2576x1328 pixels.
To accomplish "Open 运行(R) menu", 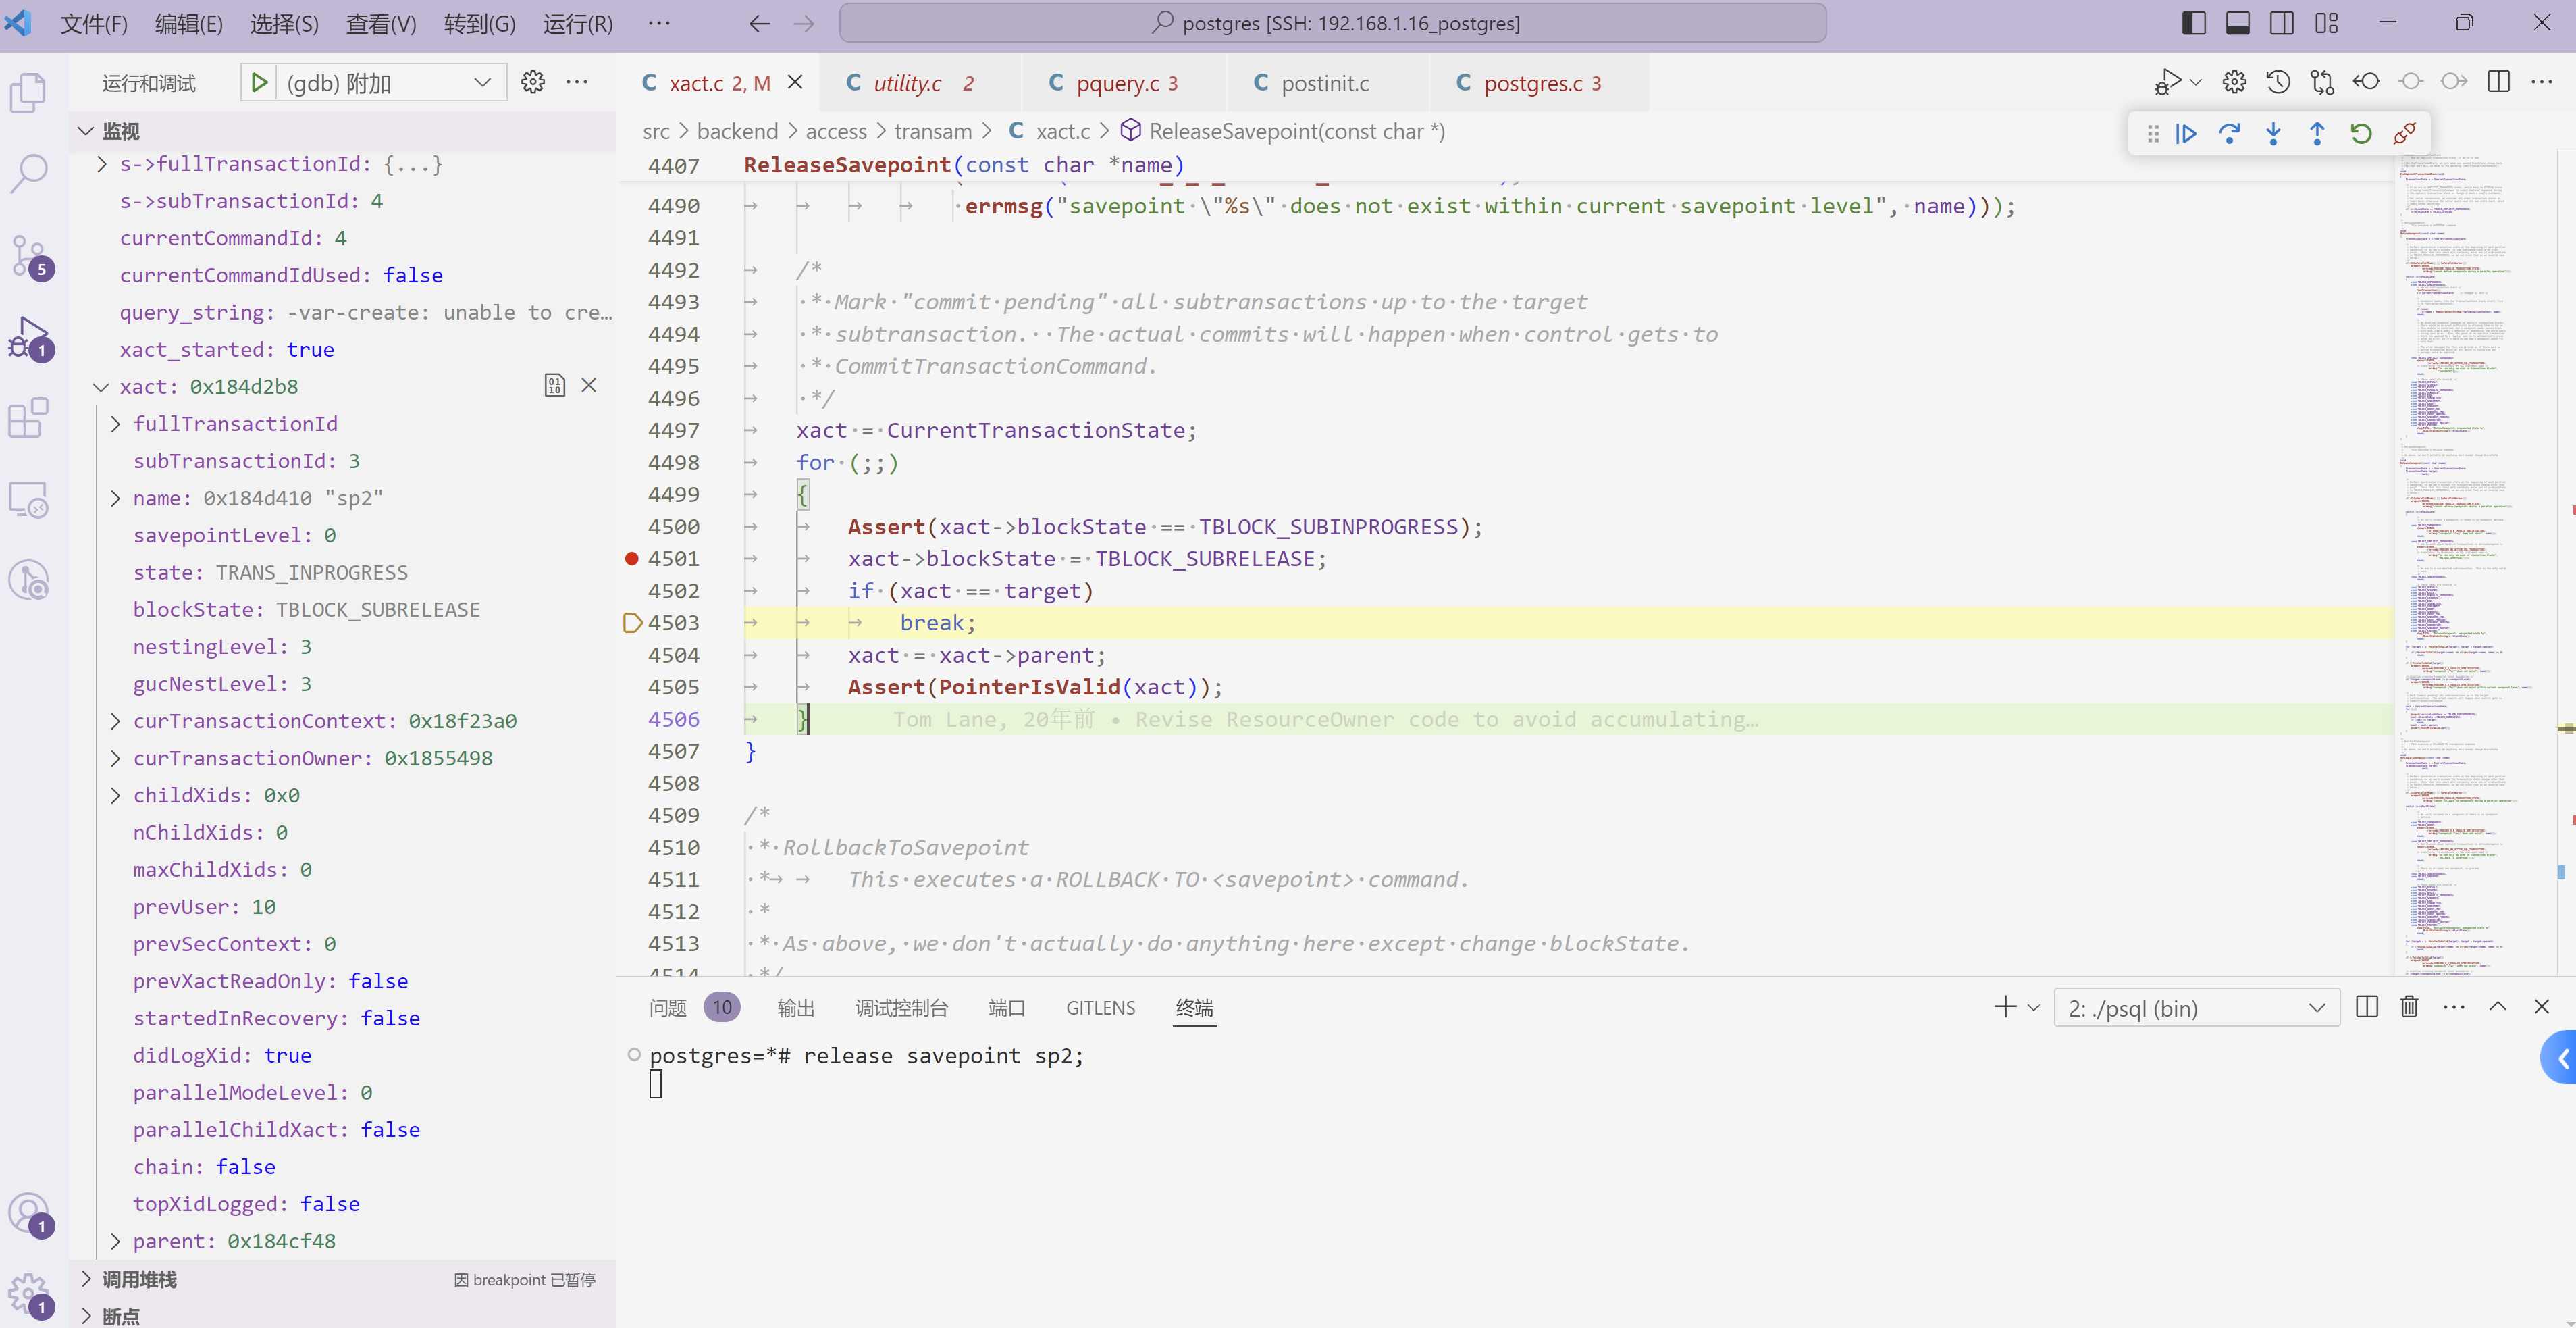I will [578, 24].
